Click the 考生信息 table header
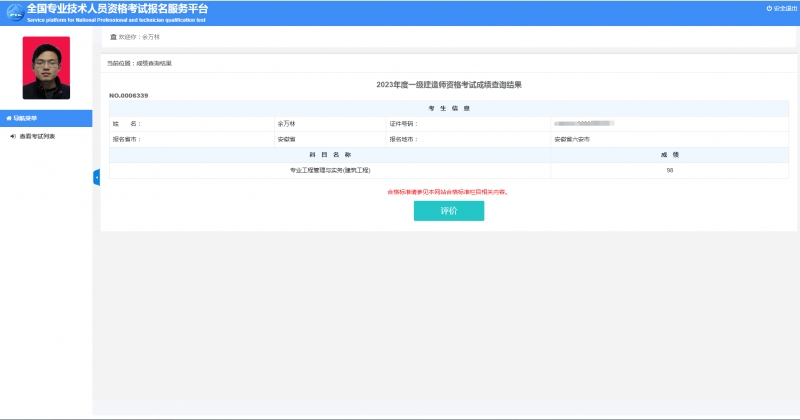Image resolution: width=800 pixels, height=420 pixels. click(x=449, y=108)
